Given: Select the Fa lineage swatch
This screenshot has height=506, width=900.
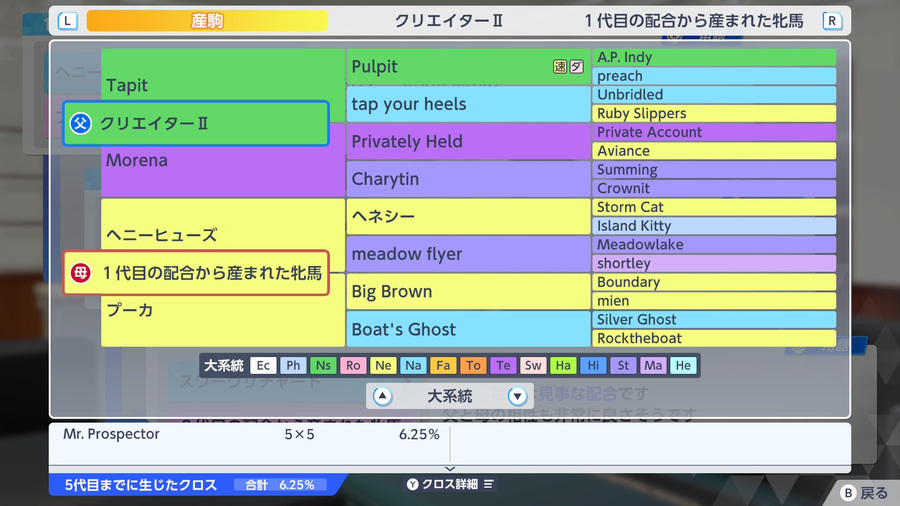Looking at the screenshot, I should [x=443, y=365].
